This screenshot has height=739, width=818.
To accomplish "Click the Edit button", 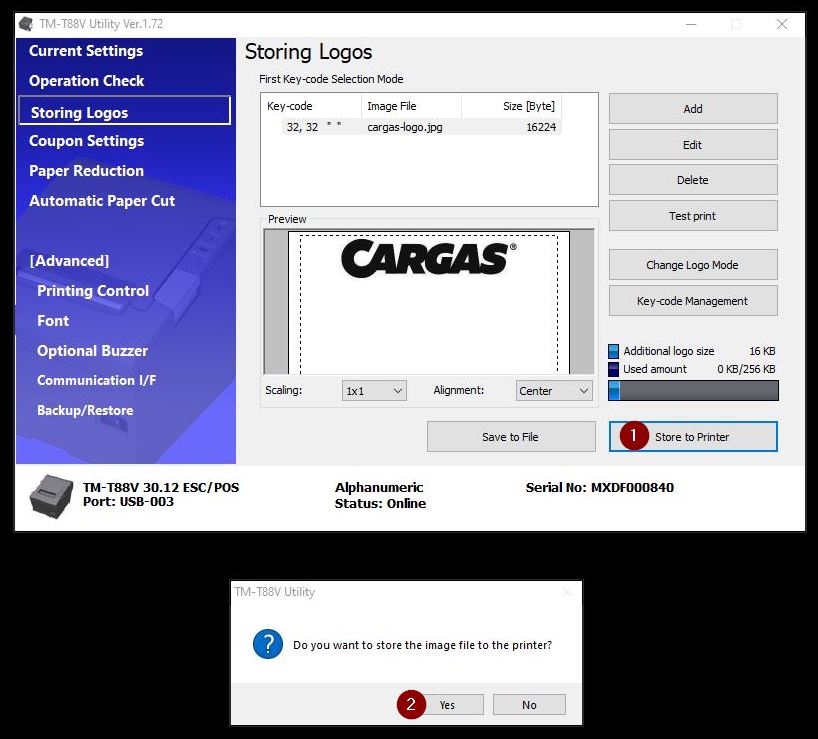I will pos(693,144).
